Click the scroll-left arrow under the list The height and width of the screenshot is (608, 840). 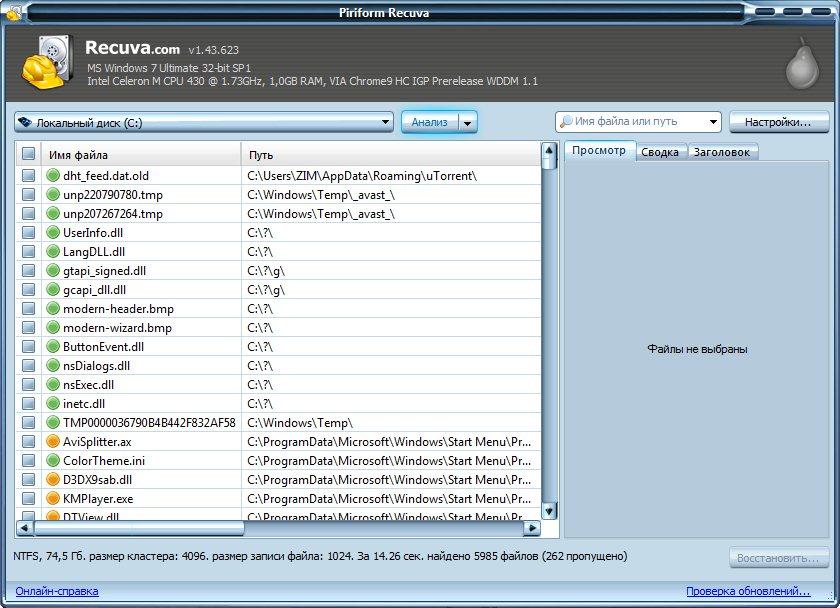[25, 528]
